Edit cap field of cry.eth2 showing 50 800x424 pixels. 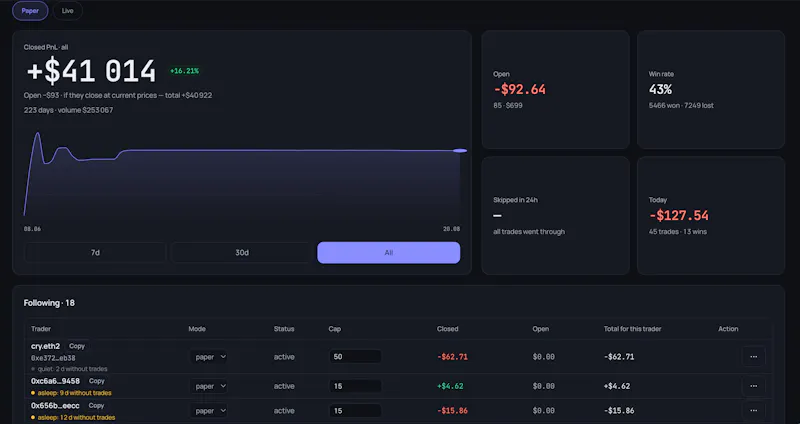[x=355, y=357]
